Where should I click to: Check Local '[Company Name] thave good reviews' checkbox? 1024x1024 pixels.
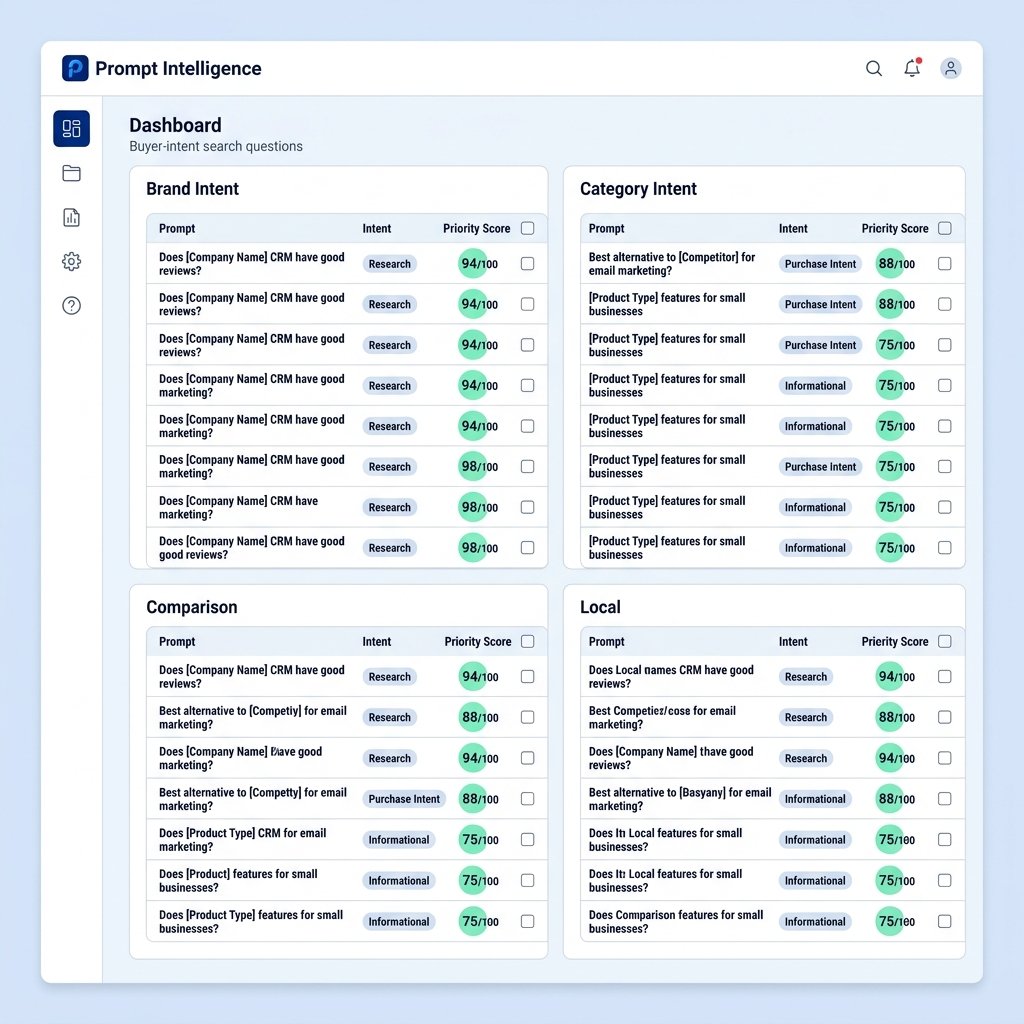click(944, 758)
